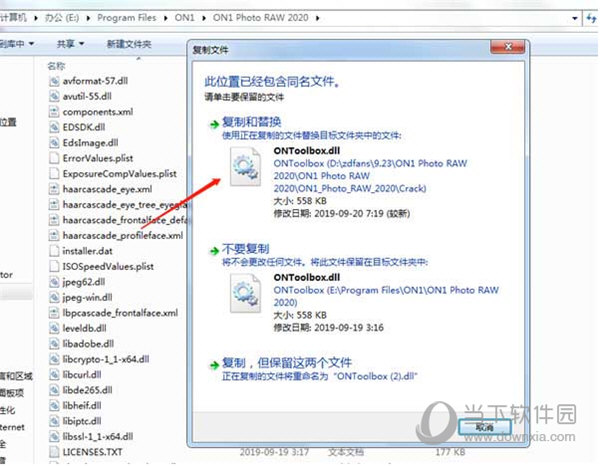Screen dimensions: 600x466
Task: Click the EdsImage.dll file icon
Action: (54, 143)
